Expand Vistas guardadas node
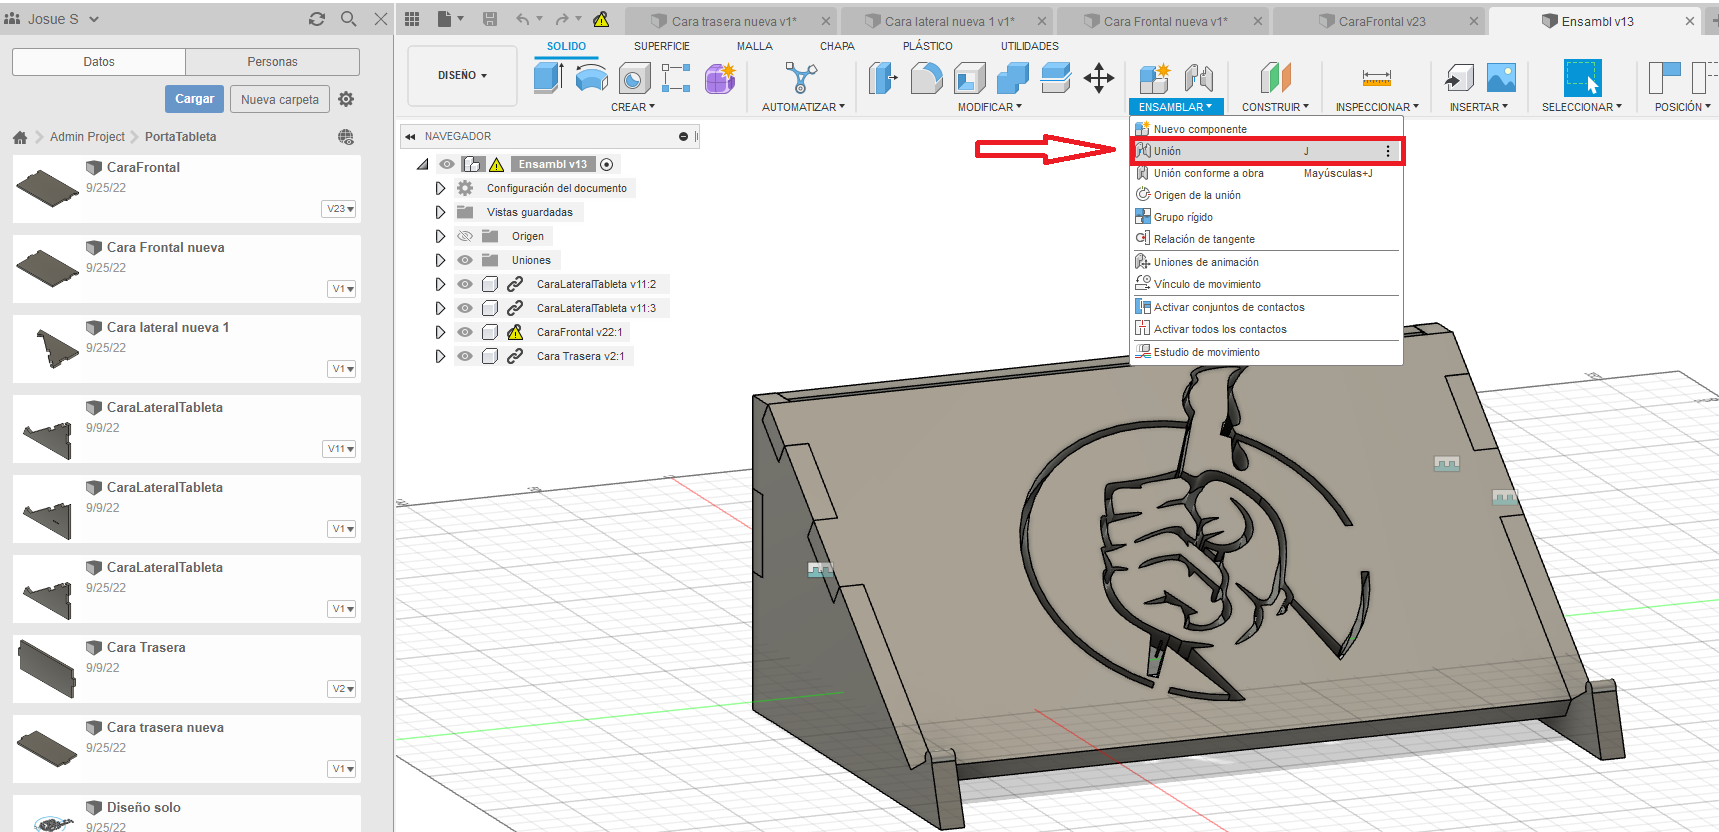The height and width of the screenshot is (832, 1719). (440, 212)
